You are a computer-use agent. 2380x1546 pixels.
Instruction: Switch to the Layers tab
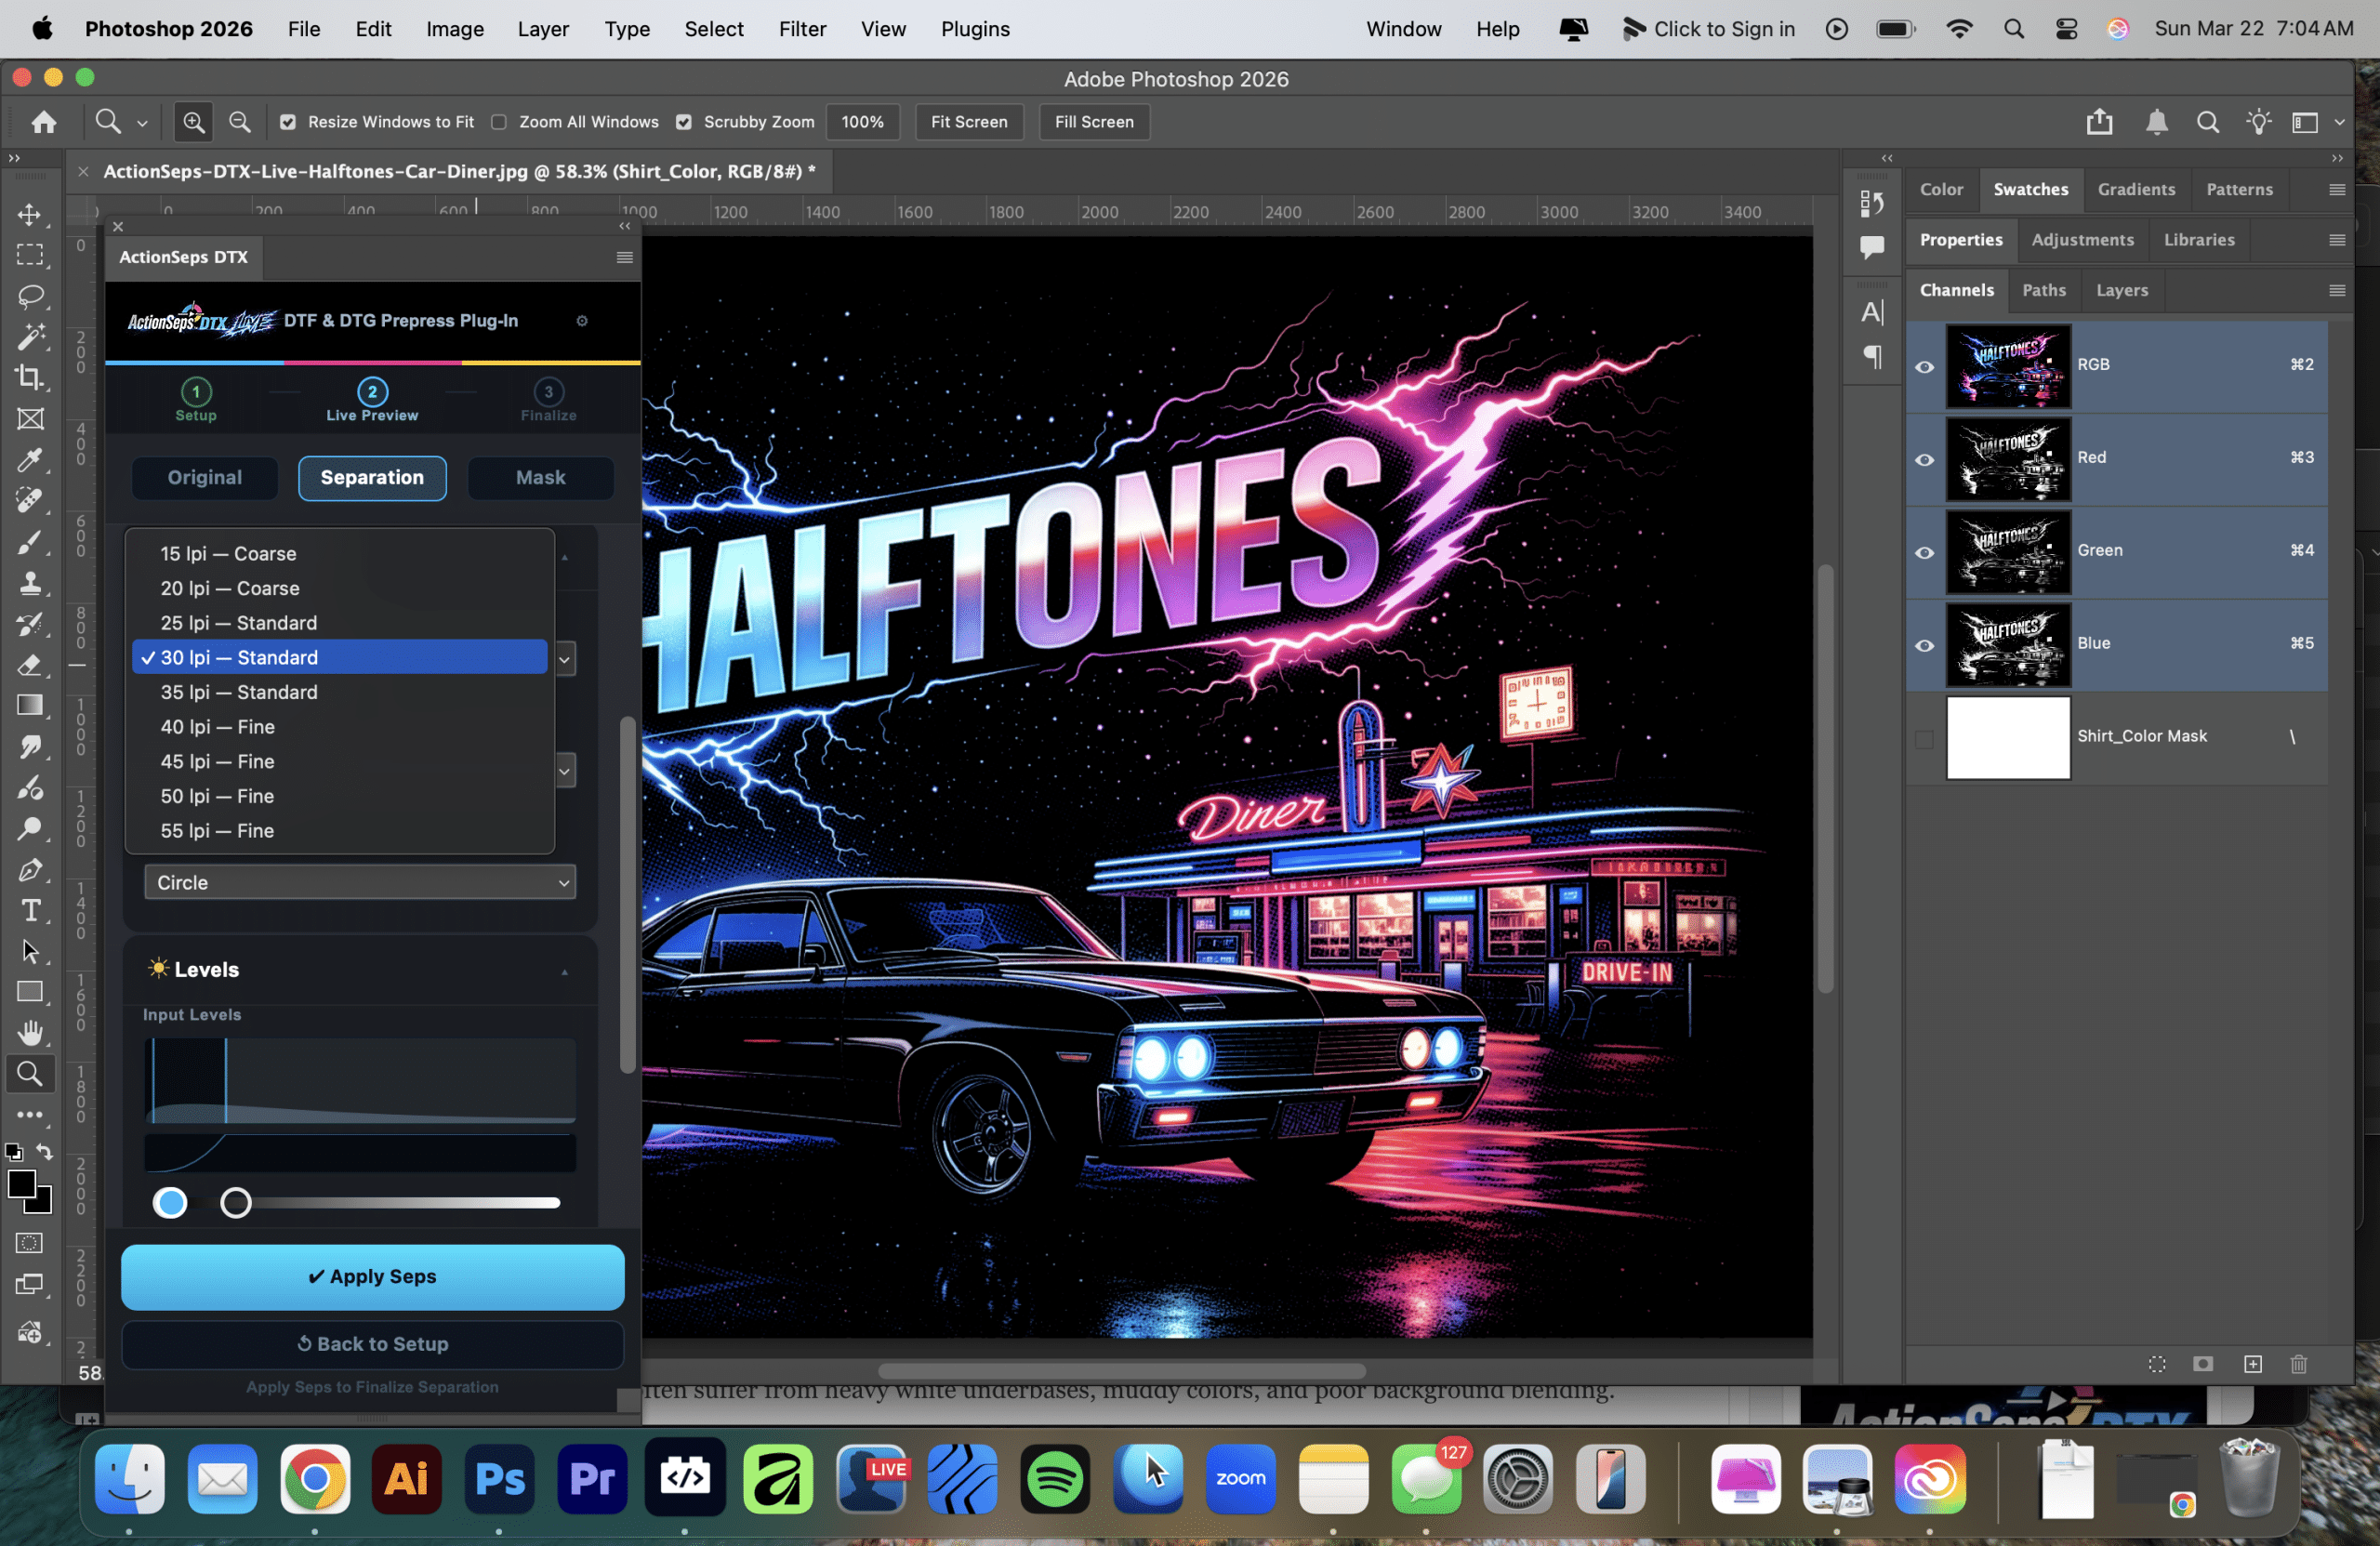pos(2121,290)
